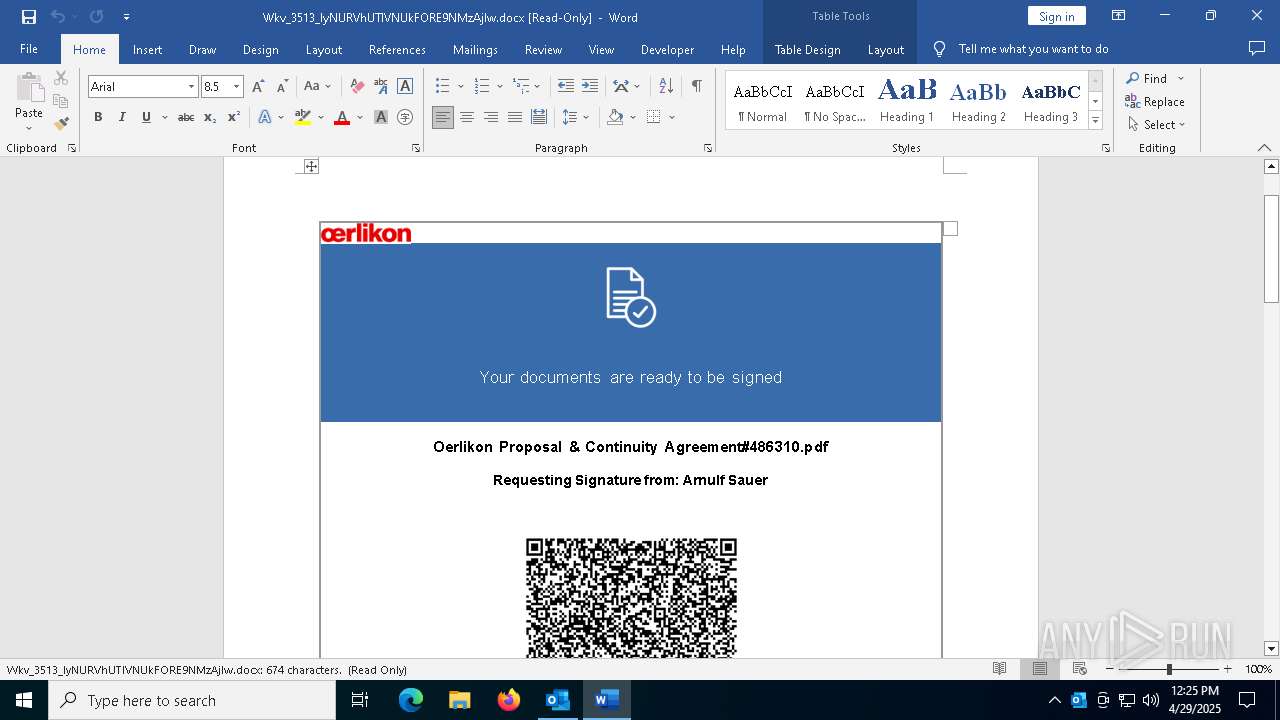Expand the Bullets dropdown arrow
This screenshot has height=720, width=1280.
tap(460, 87)
